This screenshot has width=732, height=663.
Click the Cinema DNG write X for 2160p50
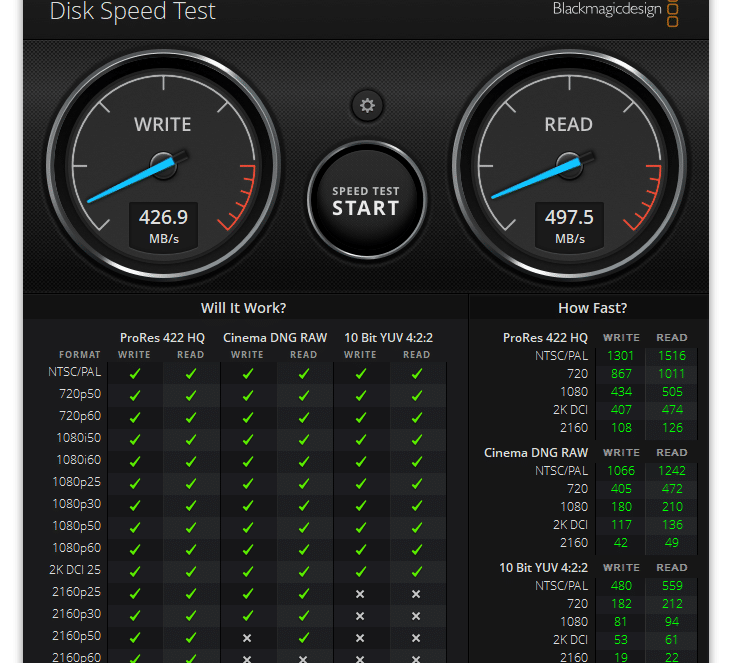click(247, 638)
